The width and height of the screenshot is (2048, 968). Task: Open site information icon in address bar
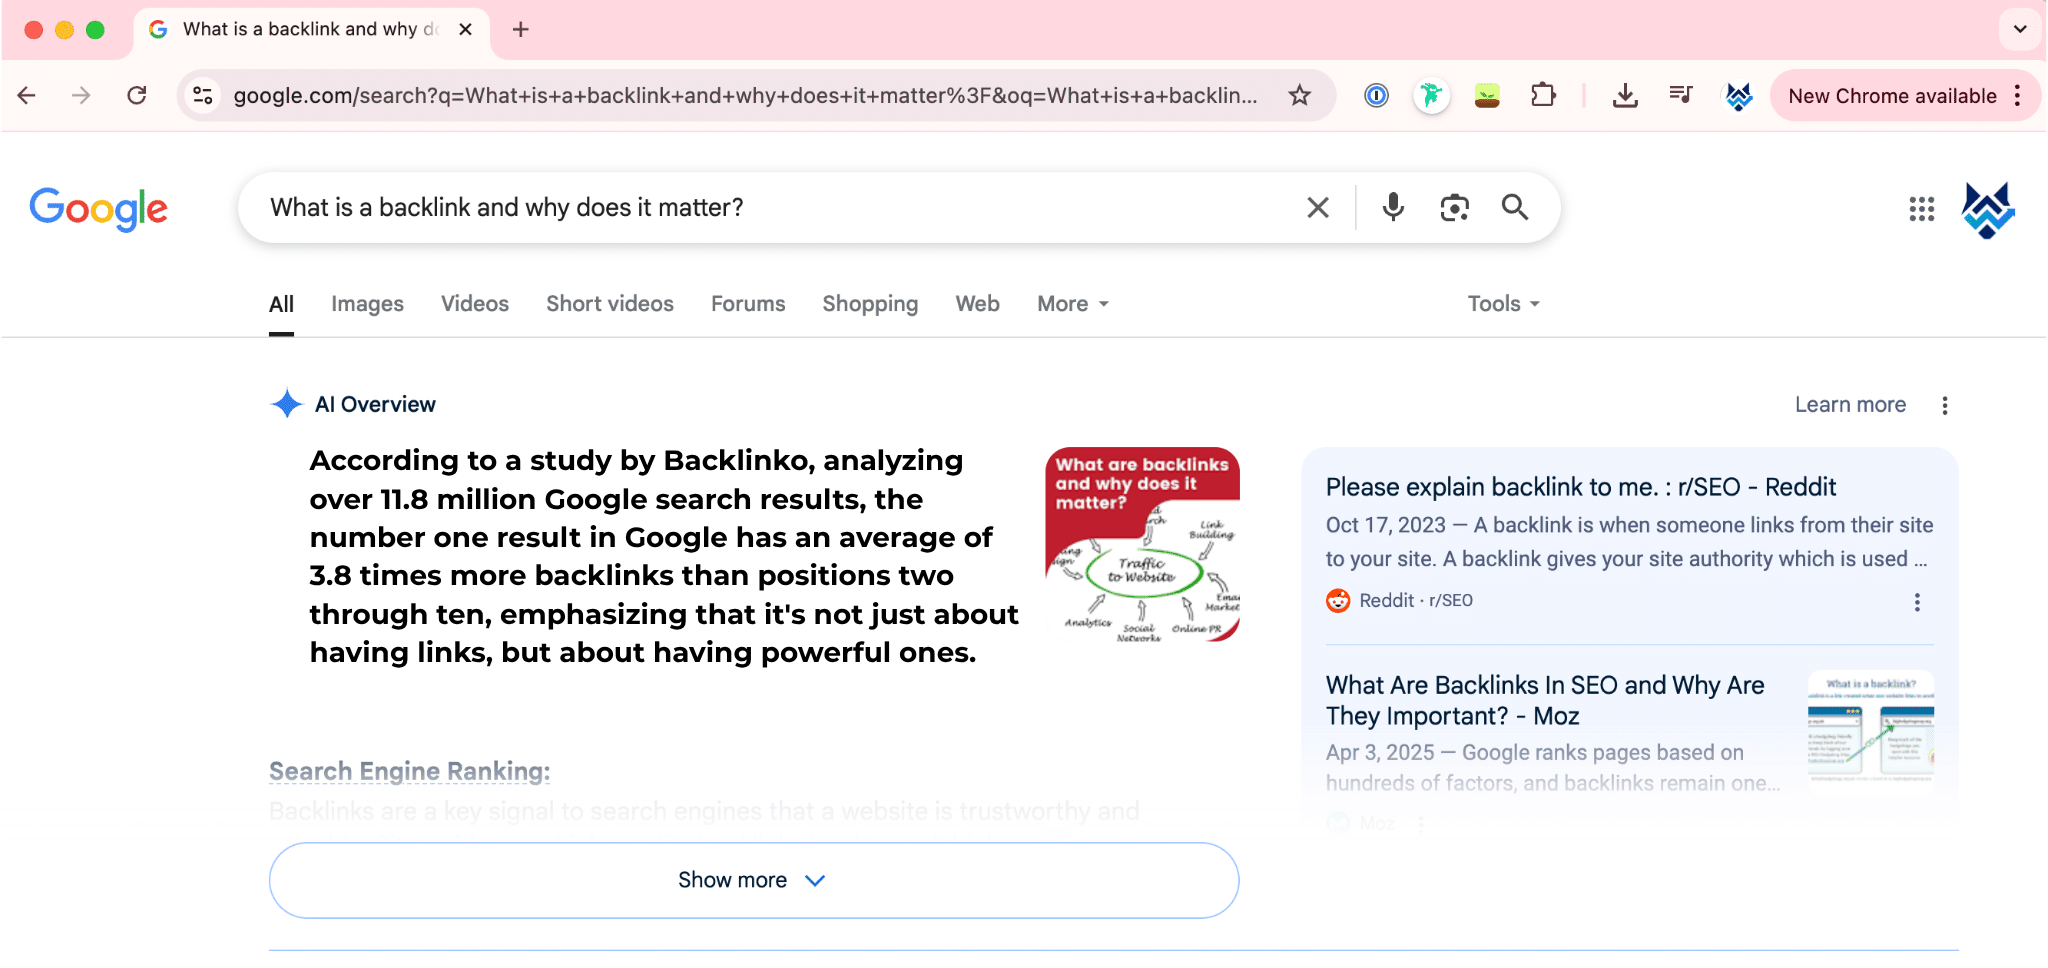click(x=203, y=95)
